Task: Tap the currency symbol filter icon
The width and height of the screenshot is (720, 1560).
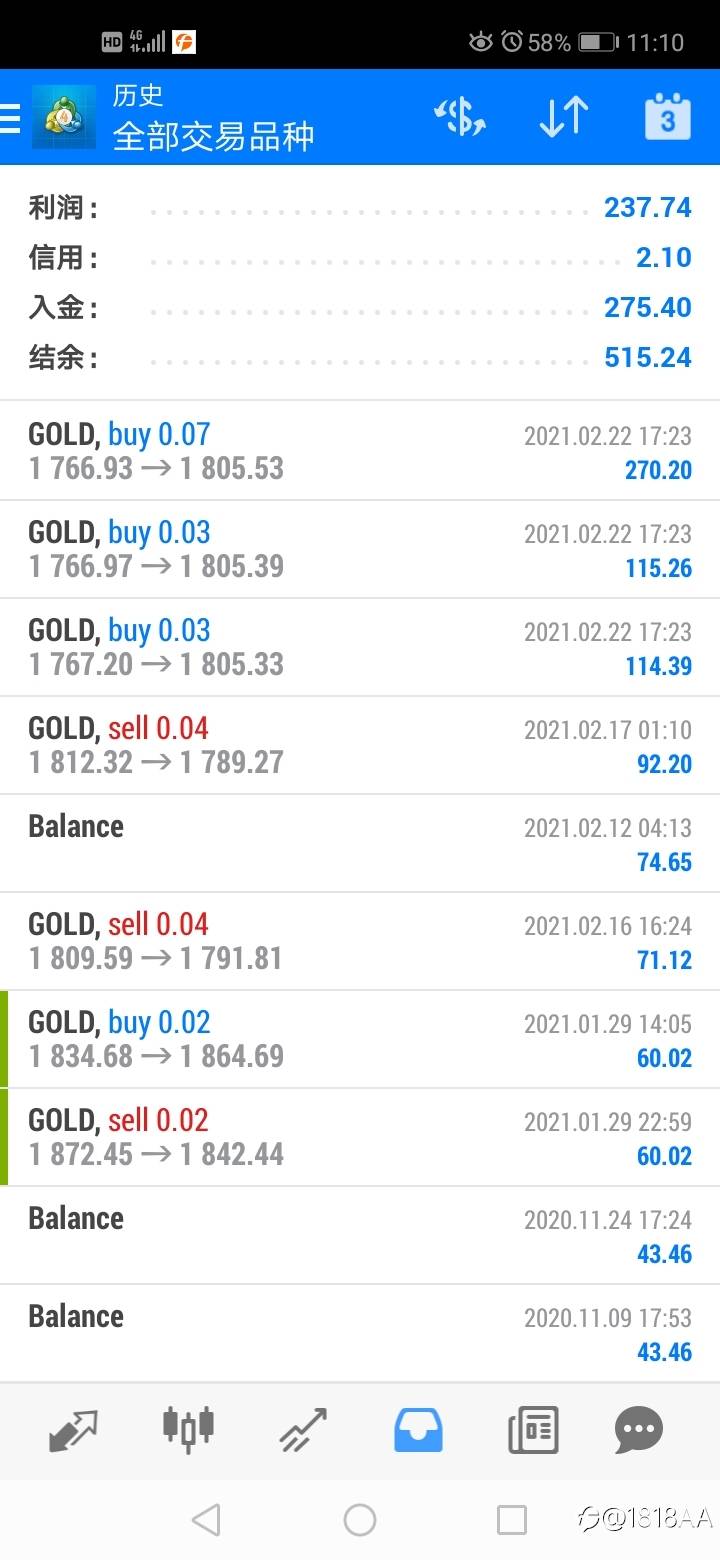Action: pos(460,118)
